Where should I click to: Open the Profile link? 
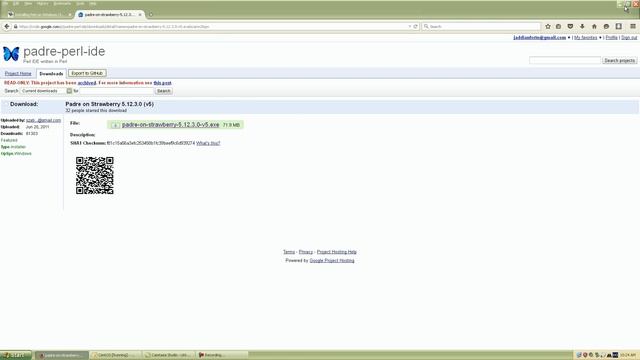click(x=611, y=38)
